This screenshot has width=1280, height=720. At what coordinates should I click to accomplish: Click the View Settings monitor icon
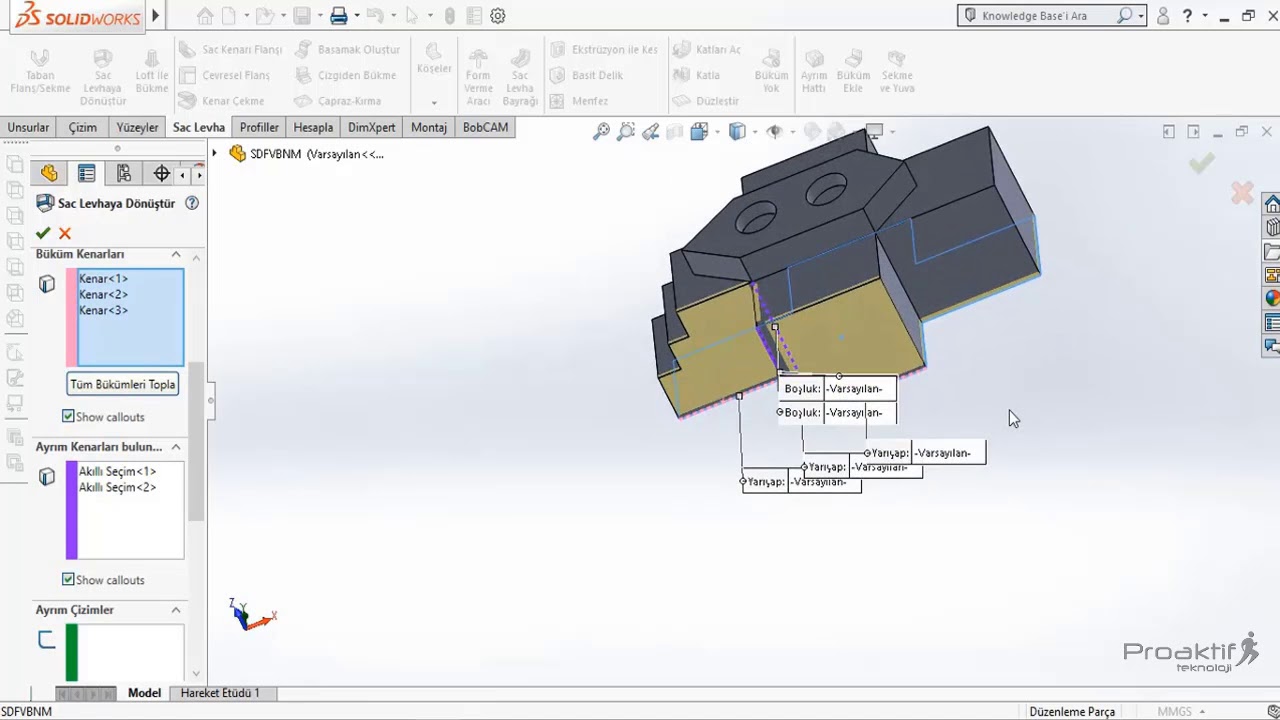point(874,131)
